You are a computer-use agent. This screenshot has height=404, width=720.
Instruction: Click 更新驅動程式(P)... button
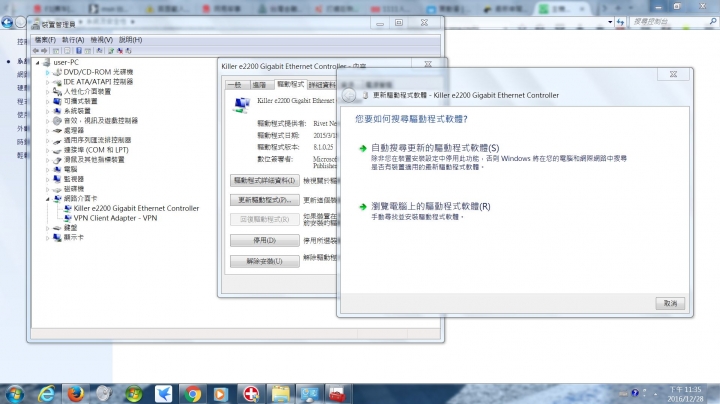click(x=264, y=200)
